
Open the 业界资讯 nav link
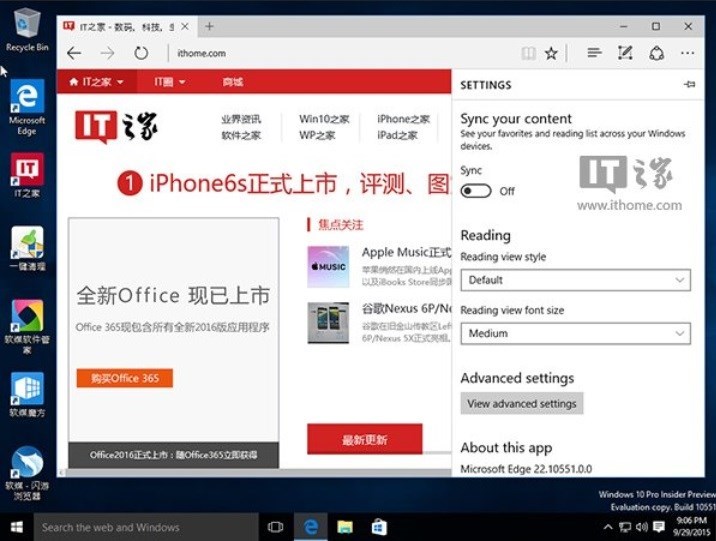click(241, 119)
